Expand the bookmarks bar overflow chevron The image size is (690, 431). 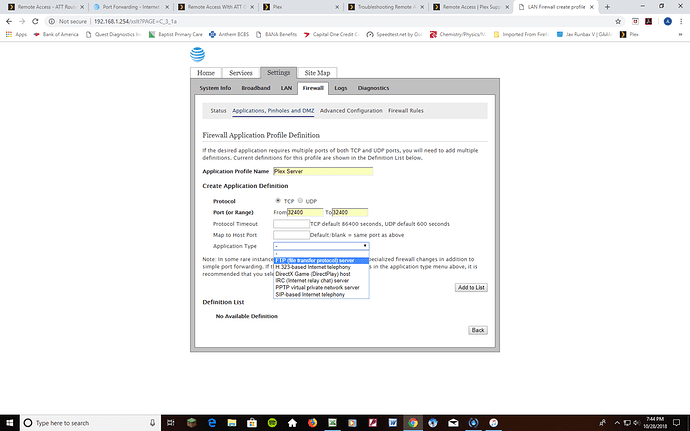pyautogui.click(x=681, y=34)
